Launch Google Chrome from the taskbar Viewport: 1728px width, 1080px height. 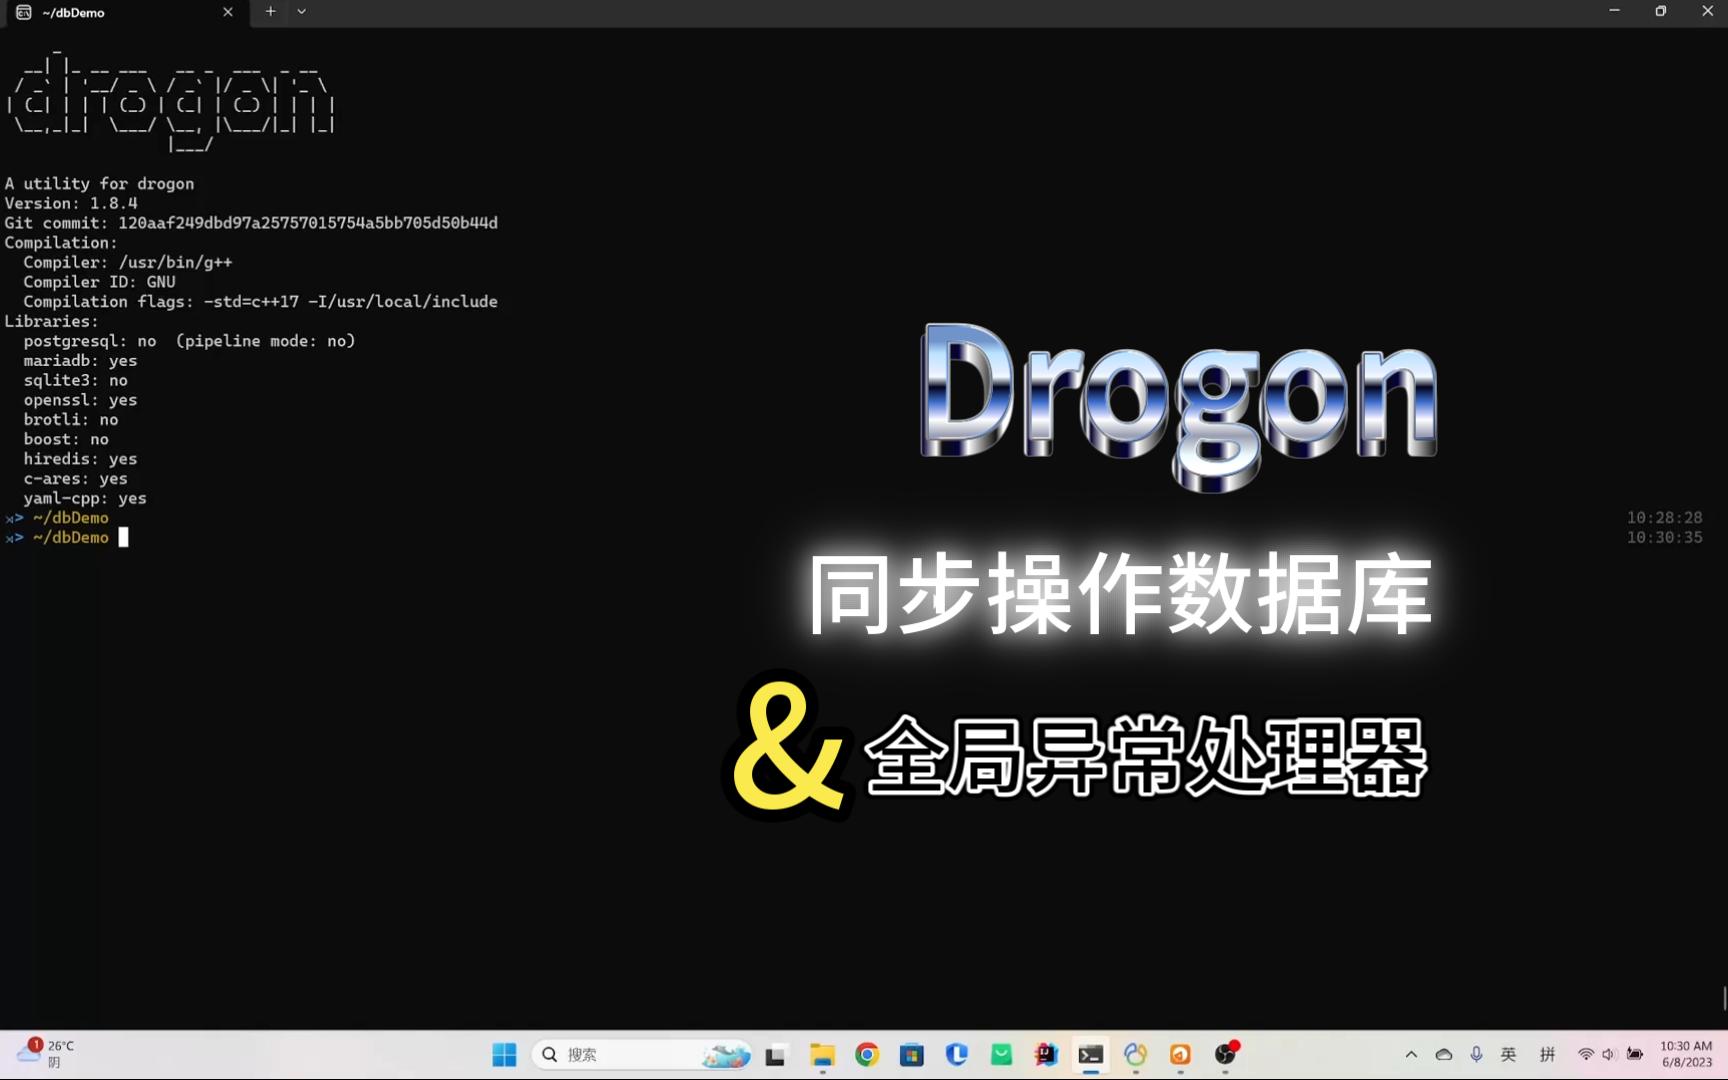tap(867, 1054)
